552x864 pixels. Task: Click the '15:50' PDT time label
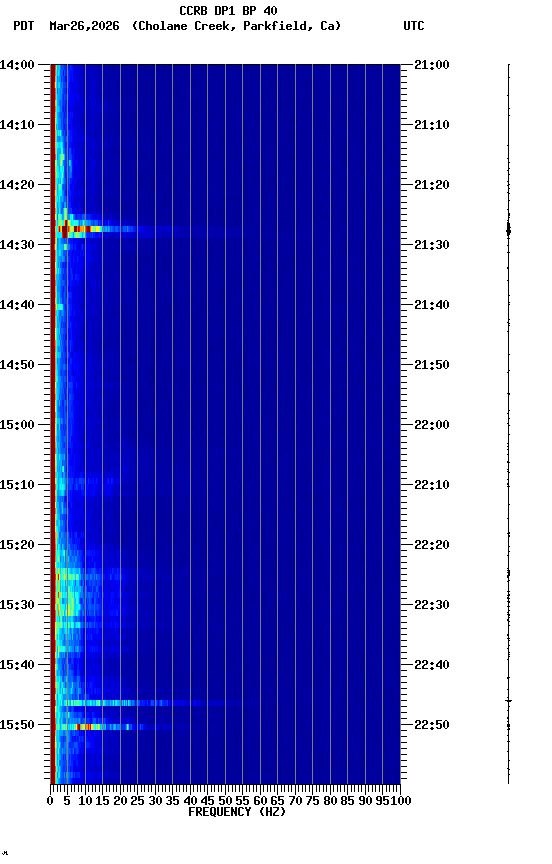(x=17, y=726)
